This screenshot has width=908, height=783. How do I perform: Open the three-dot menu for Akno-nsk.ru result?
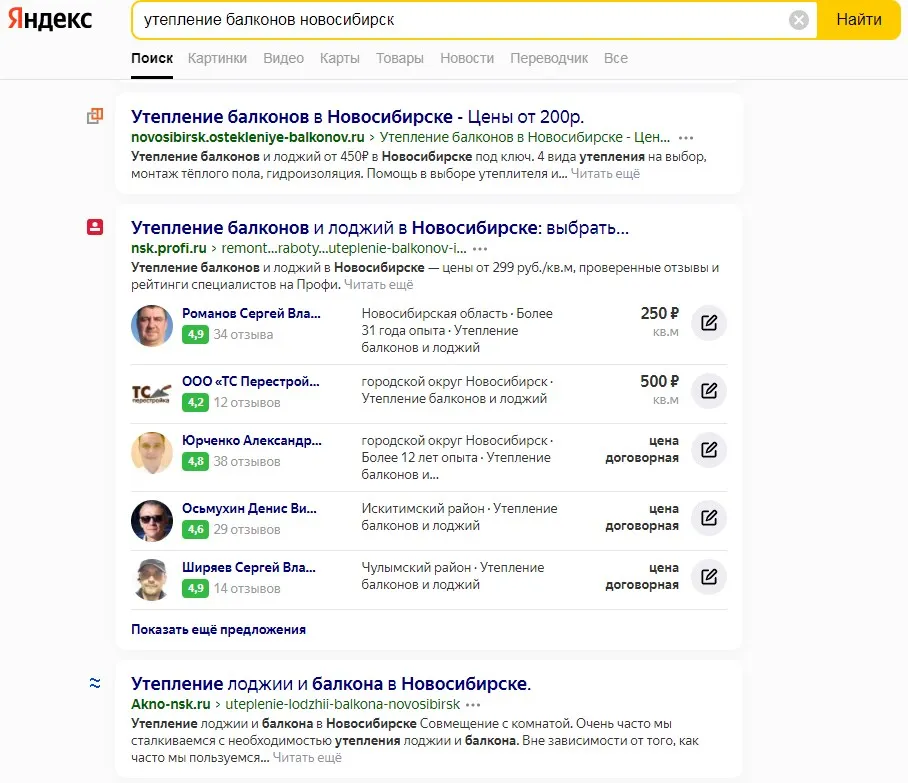point(473,705)
